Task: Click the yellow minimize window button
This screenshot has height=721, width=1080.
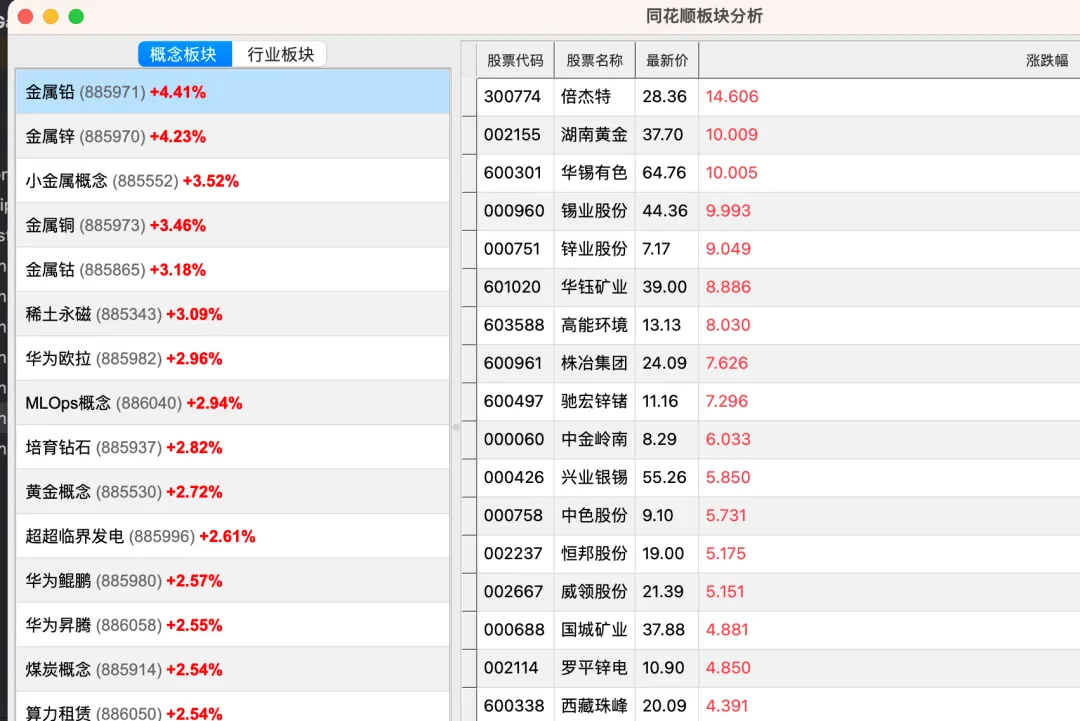Action: click(51, 17)
